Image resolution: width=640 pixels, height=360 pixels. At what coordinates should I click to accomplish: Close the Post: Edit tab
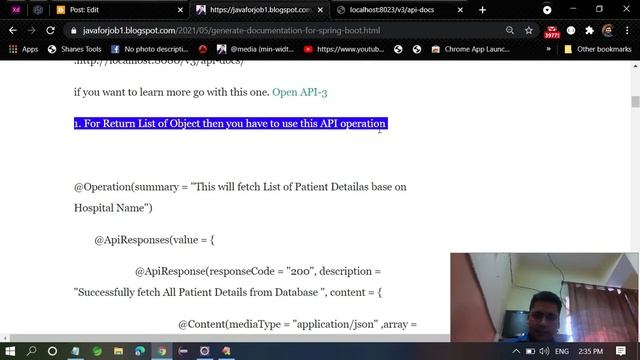180,10
